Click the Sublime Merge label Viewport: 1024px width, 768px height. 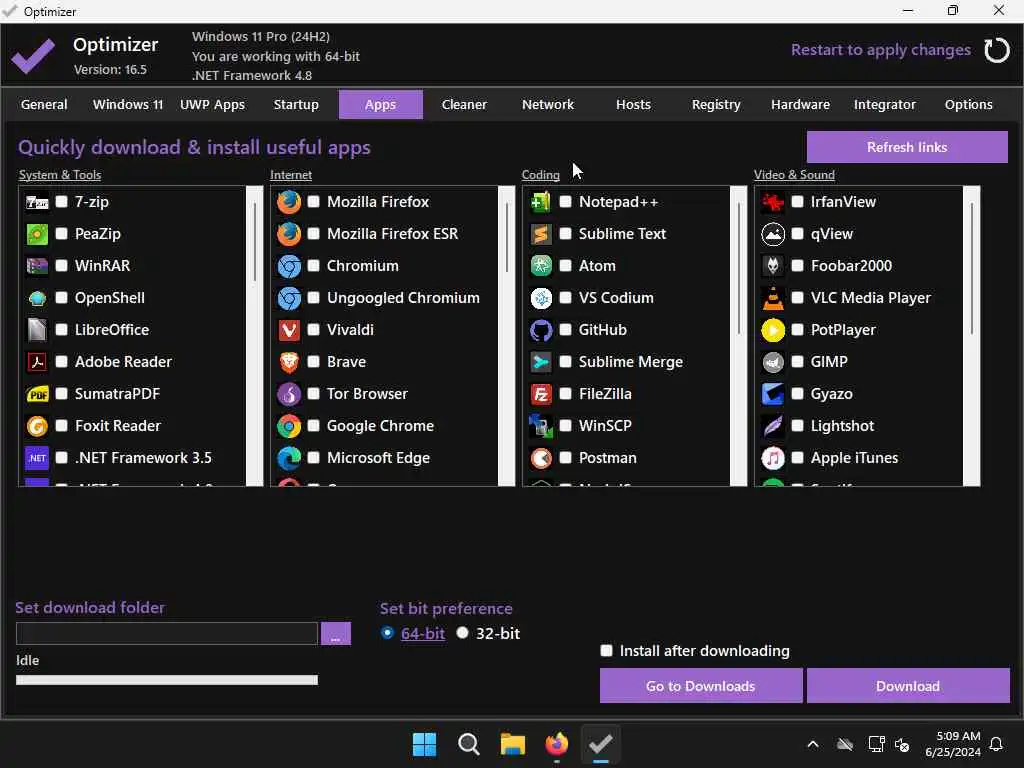coord(631,362)
